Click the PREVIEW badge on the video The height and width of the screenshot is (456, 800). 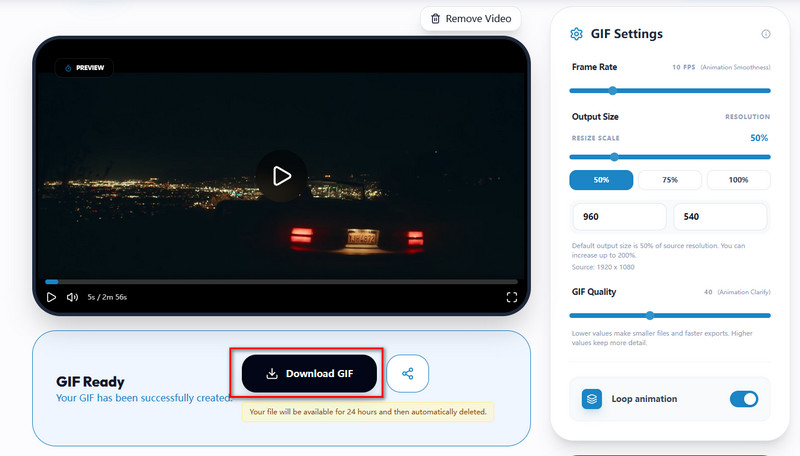pos(84,68)
